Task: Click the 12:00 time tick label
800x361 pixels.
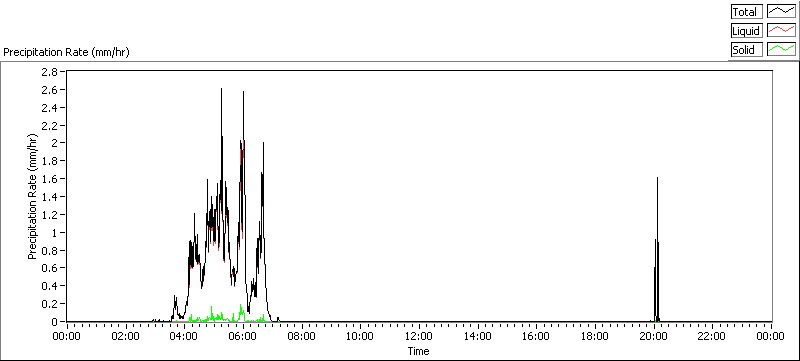Action: pos(419,336)
